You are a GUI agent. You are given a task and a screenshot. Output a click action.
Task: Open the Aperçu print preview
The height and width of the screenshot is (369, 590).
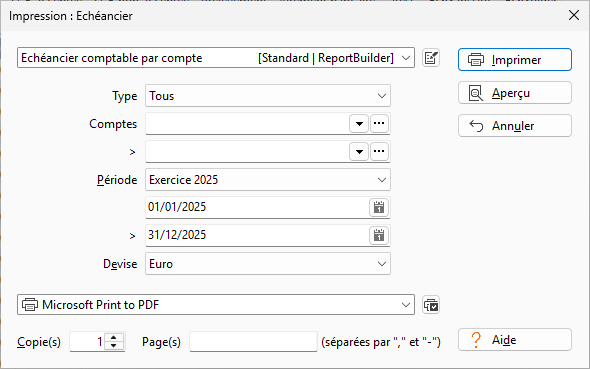[x=515, y=93]
